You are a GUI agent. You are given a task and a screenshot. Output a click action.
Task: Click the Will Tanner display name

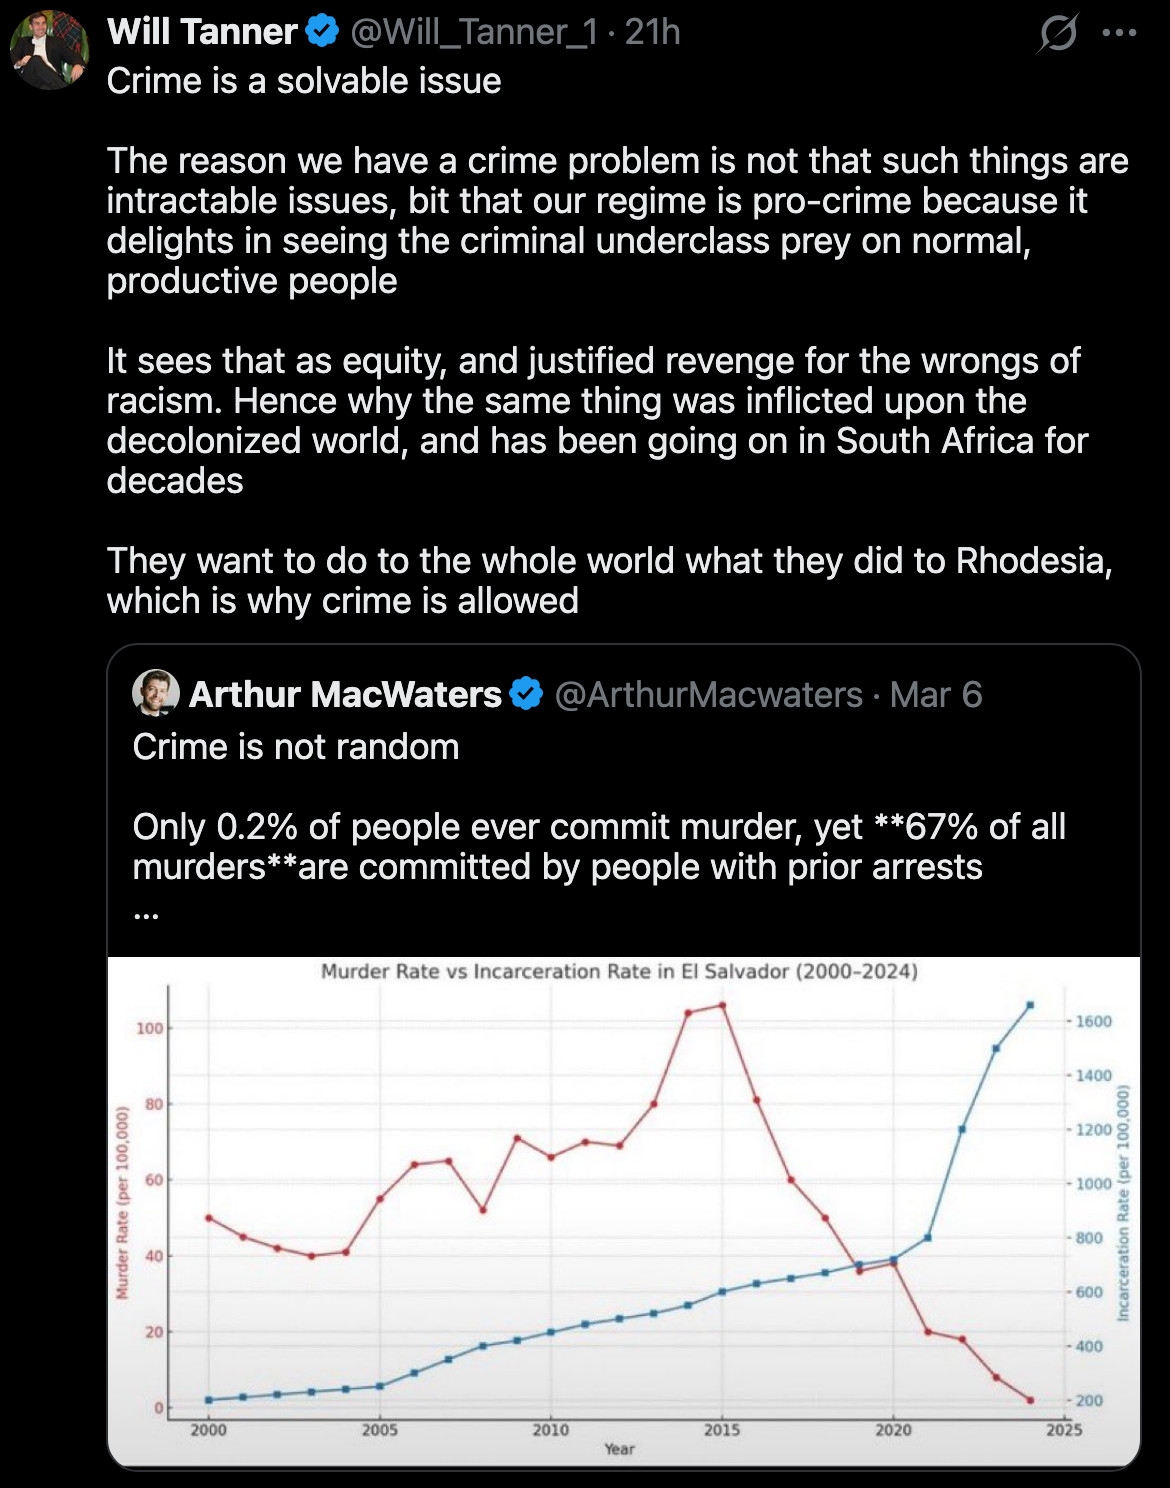coord(202,32)
